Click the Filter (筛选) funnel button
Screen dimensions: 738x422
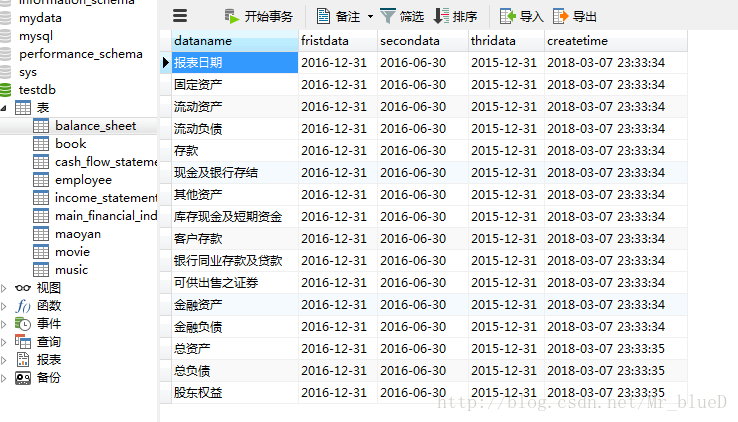[401, 16]
